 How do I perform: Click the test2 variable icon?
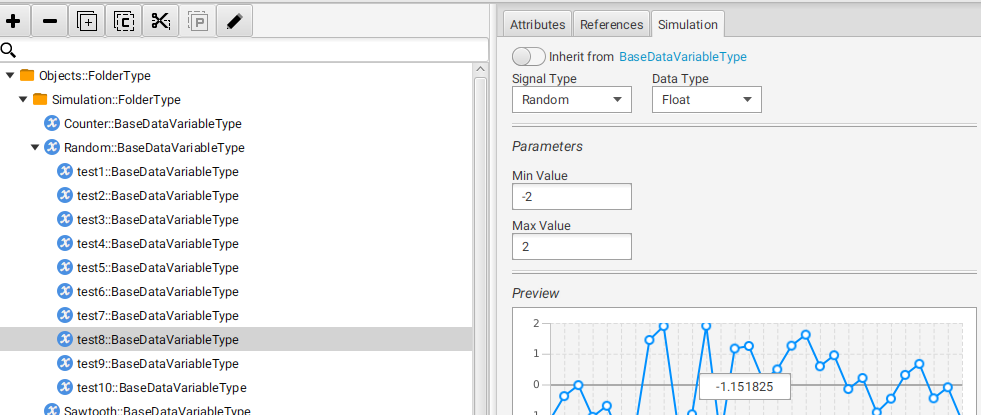click(x=64, y=195)
